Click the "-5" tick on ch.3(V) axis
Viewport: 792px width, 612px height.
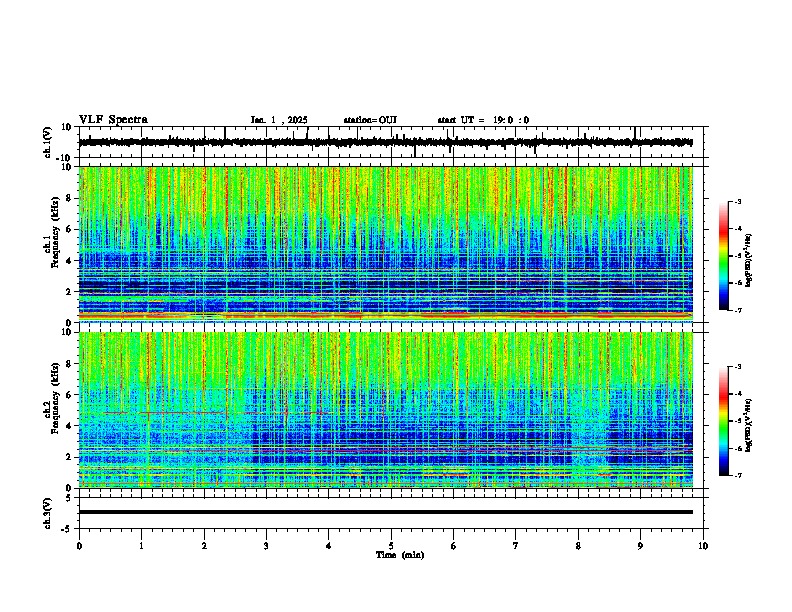pyautogui.click(x=67, y=529)
